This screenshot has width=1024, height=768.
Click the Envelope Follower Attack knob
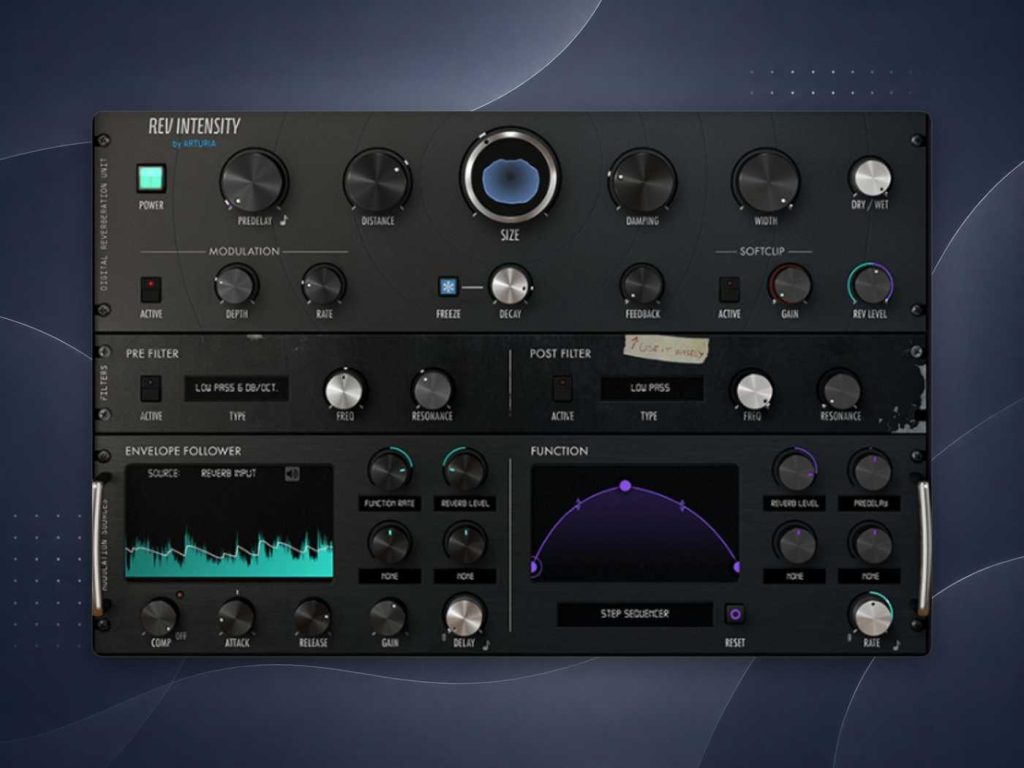[x=236, y=617]
